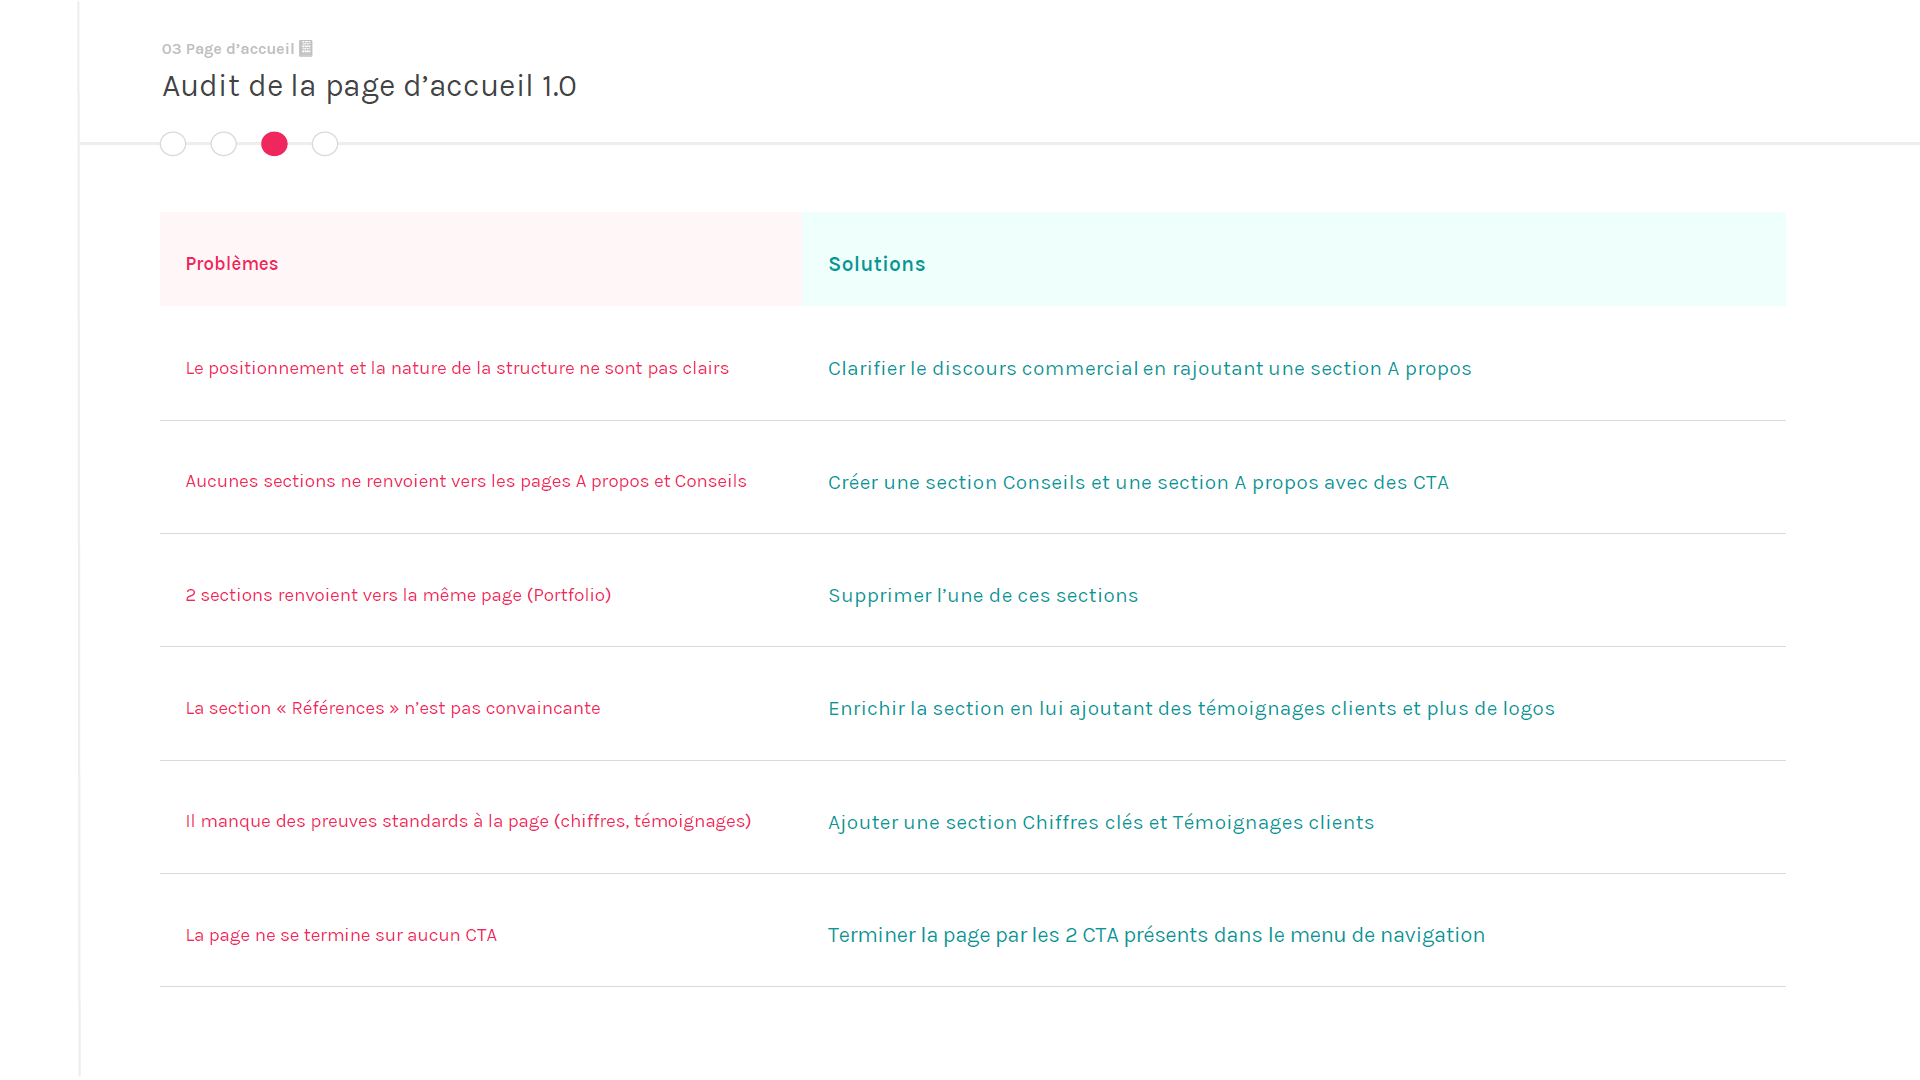The image size is (1920, 1080).
Task: Click 'Clarifier le discours commercial' solution
Action: [x=1149, y=369]
